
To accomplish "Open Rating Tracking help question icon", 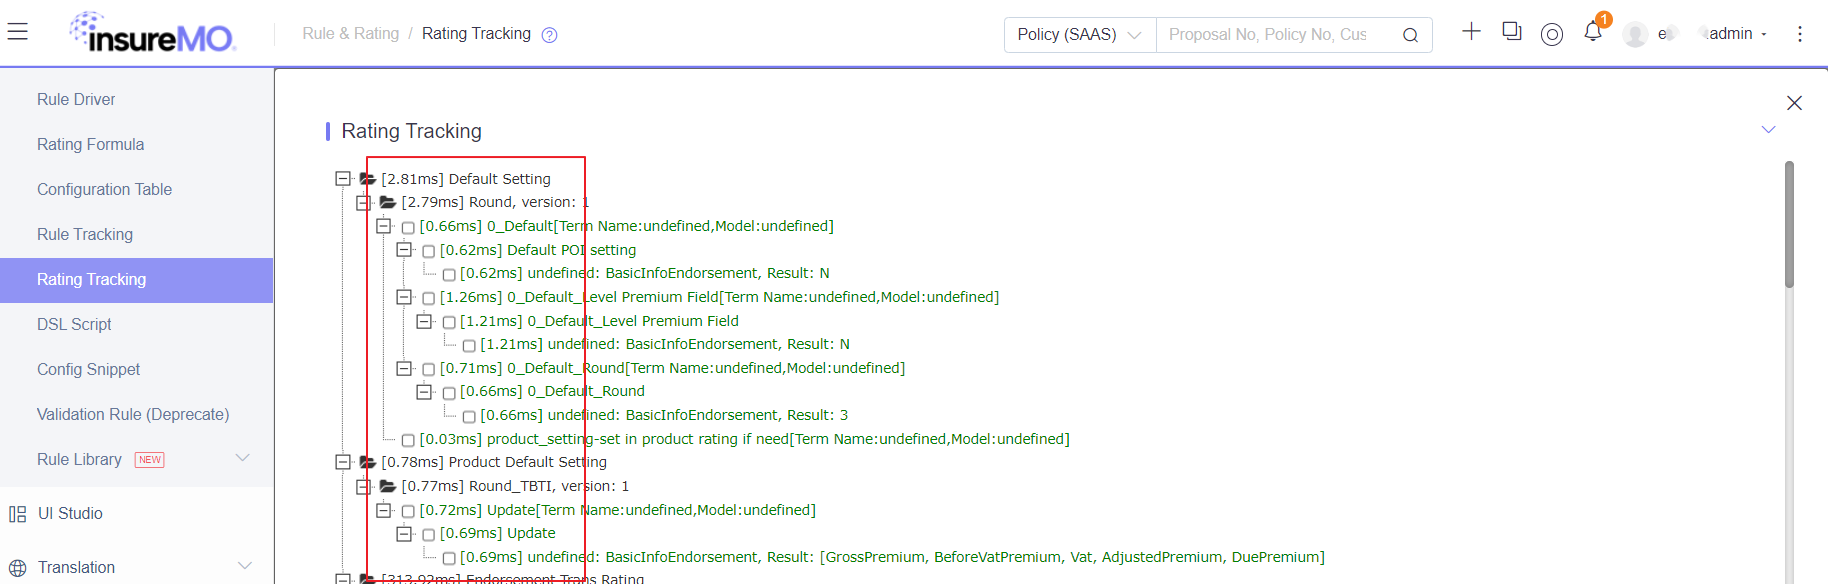I will click(x=549, y=35).
